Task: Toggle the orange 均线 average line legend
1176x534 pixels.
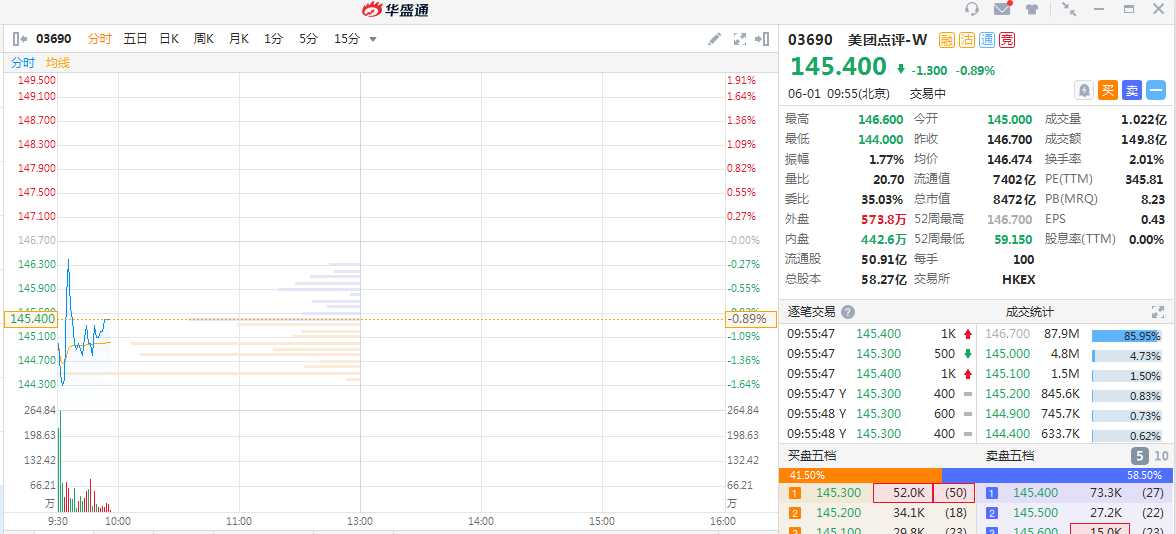Action: [58, 63]
